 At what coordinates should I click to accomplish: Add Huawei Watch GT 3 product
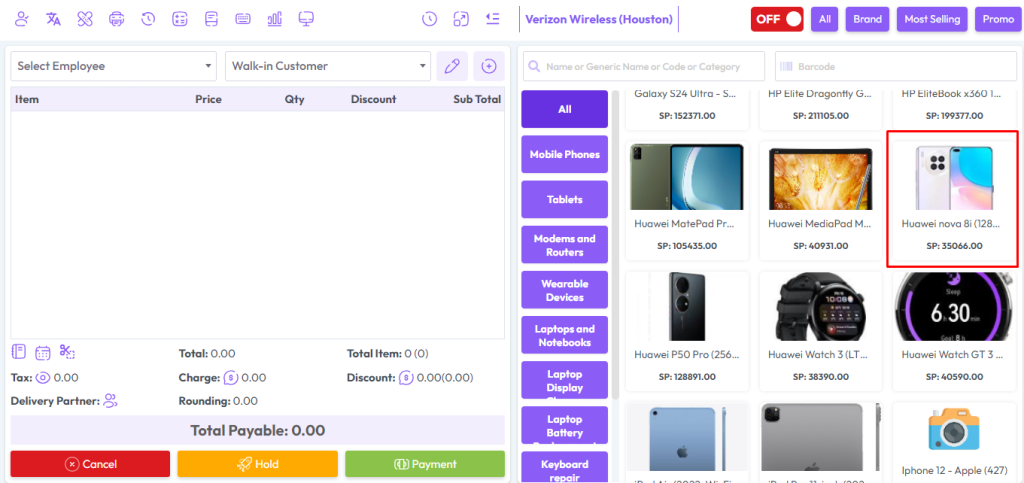coord(955,330)
